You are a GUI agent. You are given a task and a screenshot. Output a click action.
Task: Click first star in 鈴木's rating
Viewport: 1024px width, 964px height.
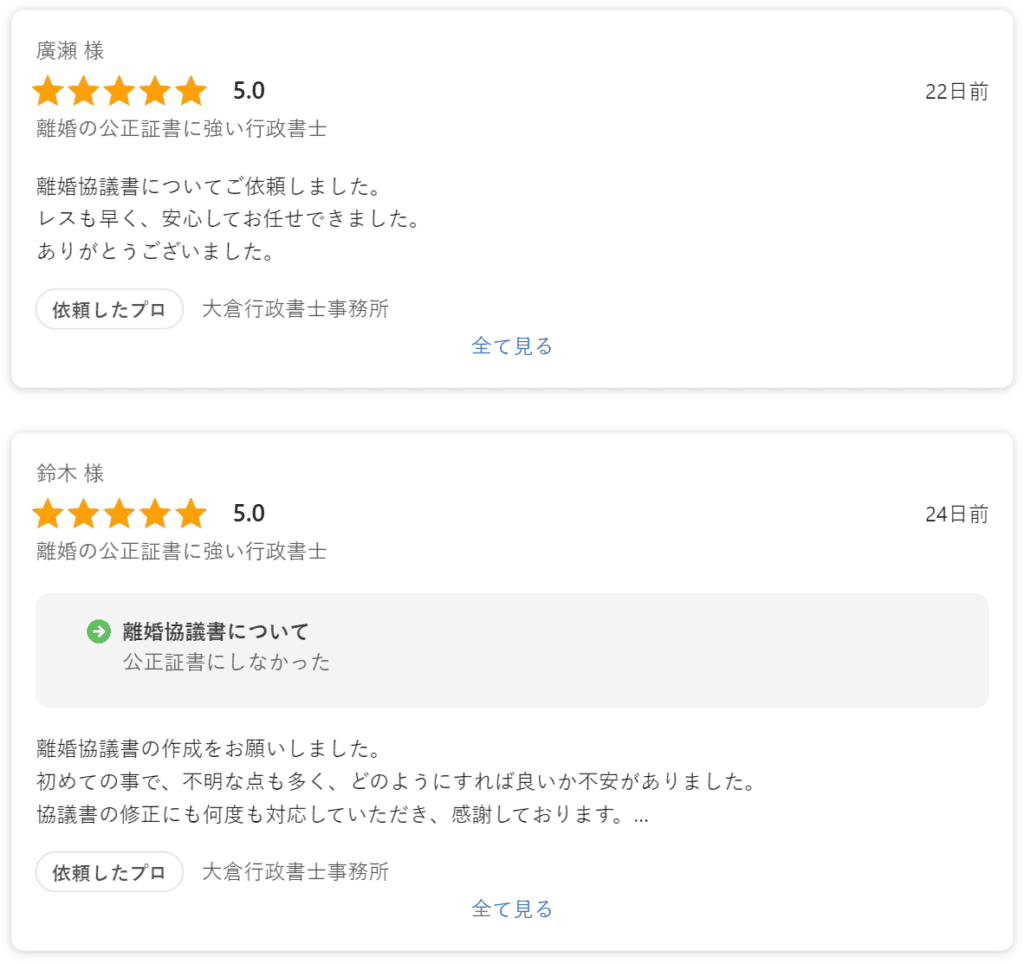(x=48, y=515)
